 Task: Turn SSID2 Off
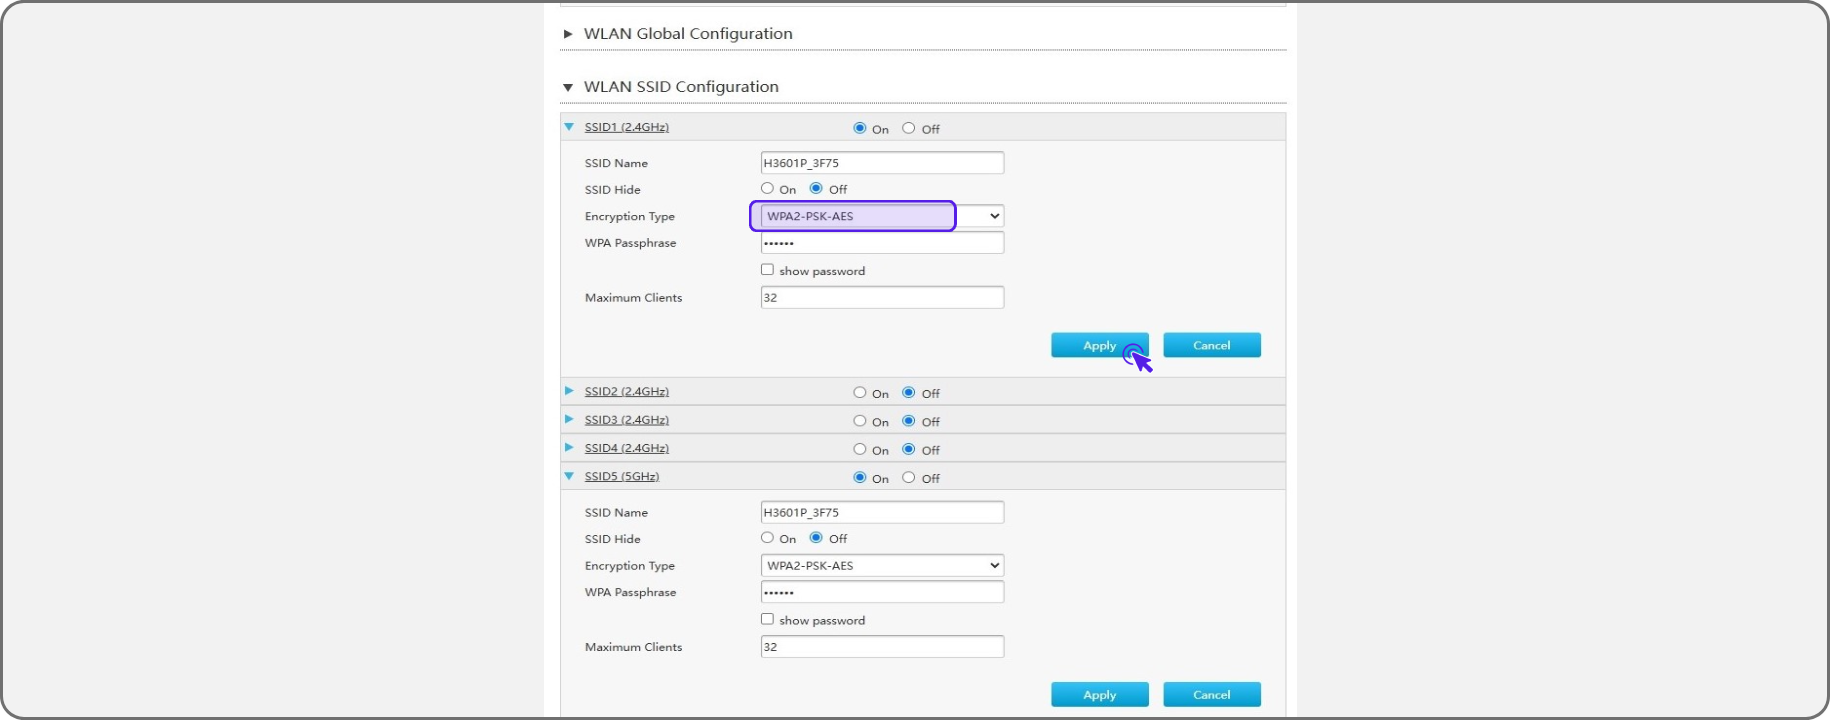click(908, 393)
